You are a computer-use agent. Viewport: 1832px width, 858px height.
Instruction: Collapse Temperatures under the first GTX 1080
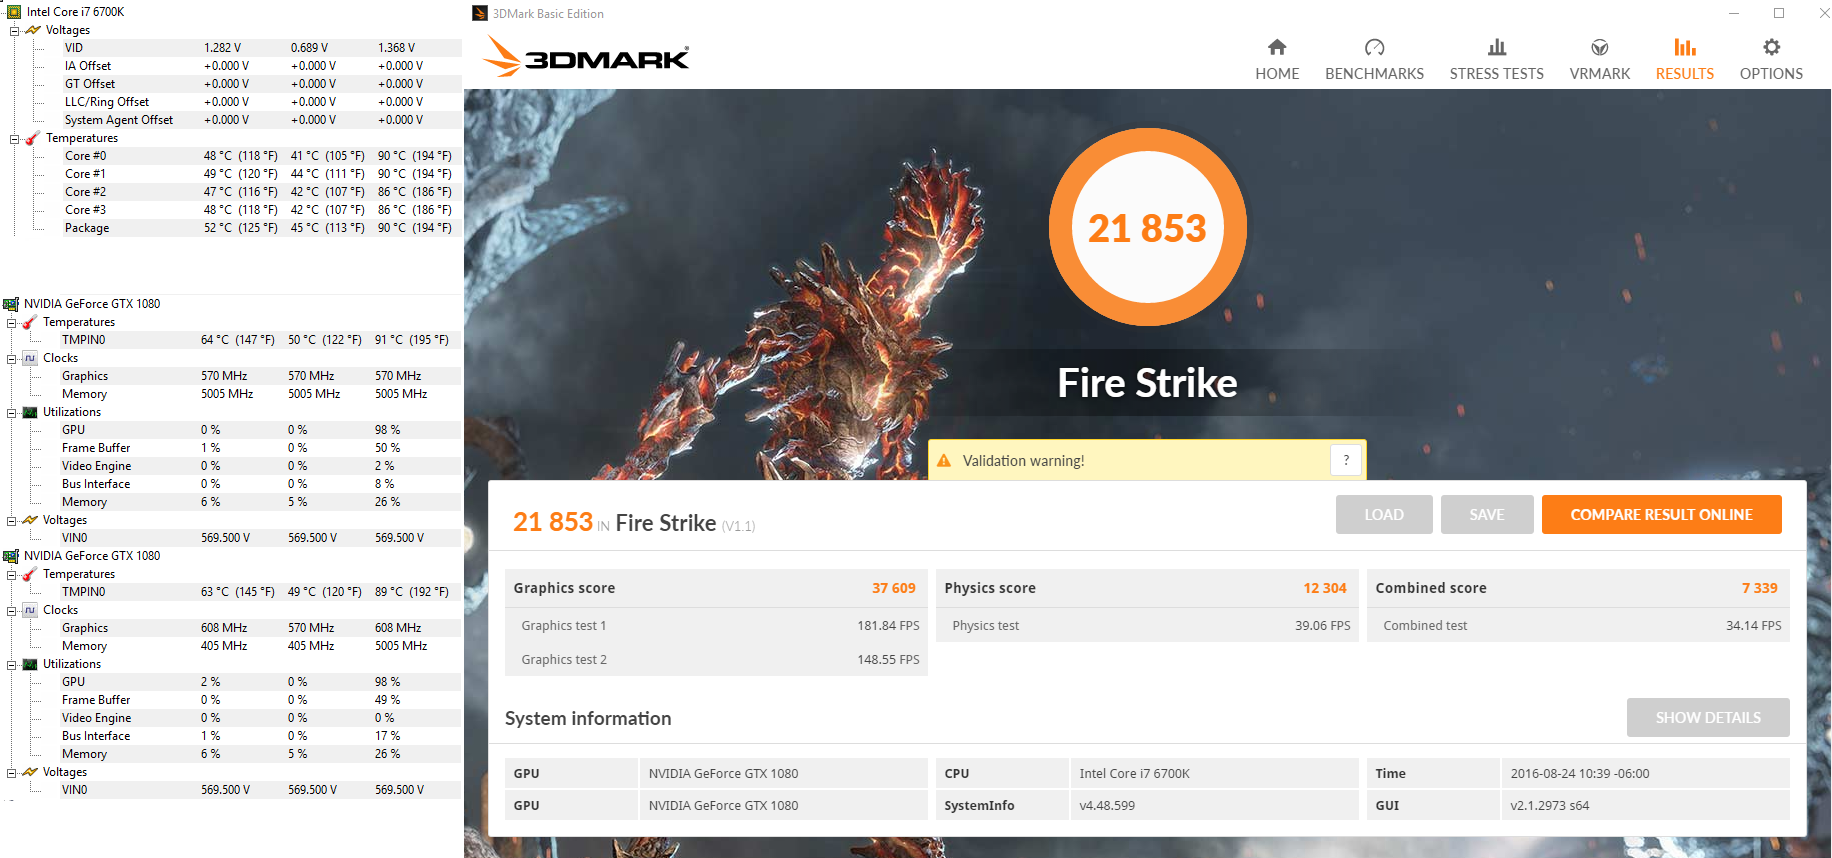coord(11,322)
